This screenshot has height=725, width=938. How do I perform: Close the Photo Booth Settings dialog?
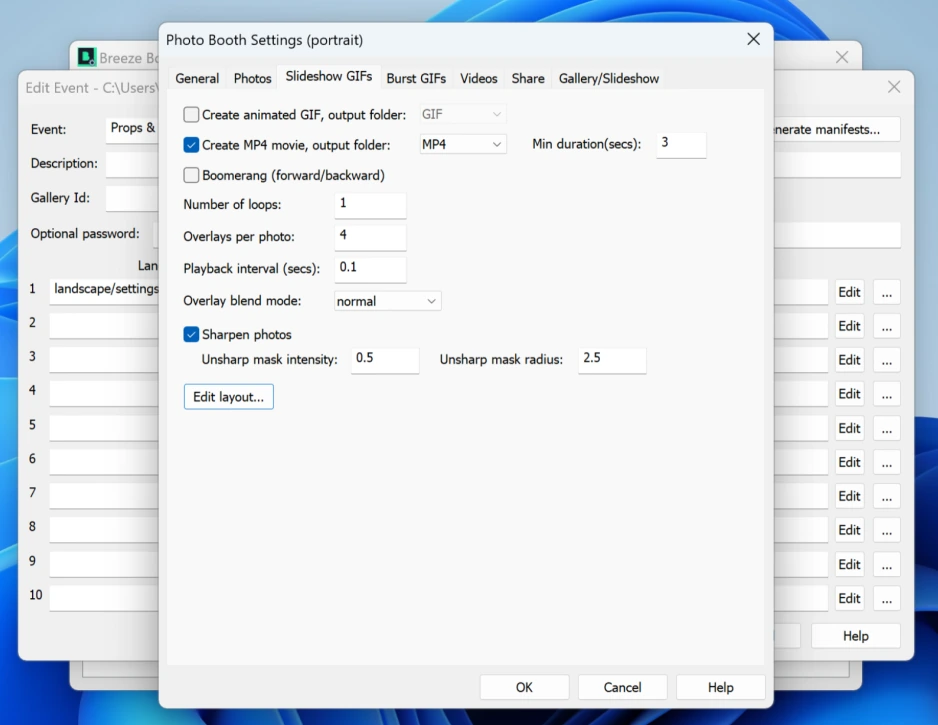pos(753,39)
